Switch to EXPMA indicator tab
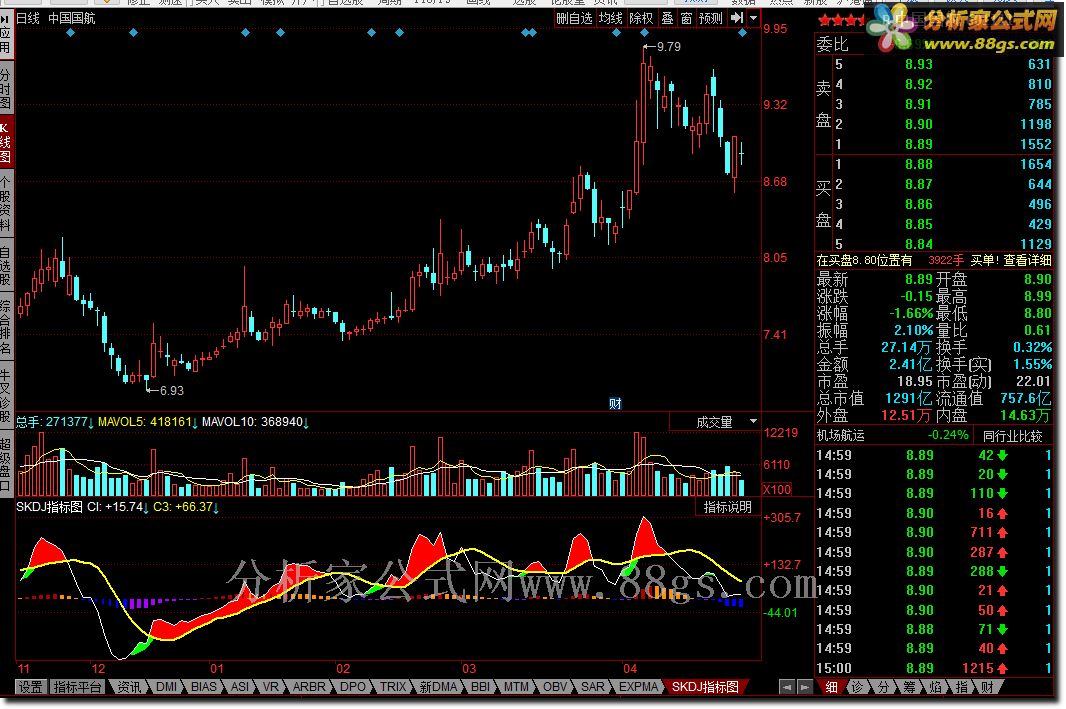This screenshot has height=709, width=1066. [x=638, y=687]
